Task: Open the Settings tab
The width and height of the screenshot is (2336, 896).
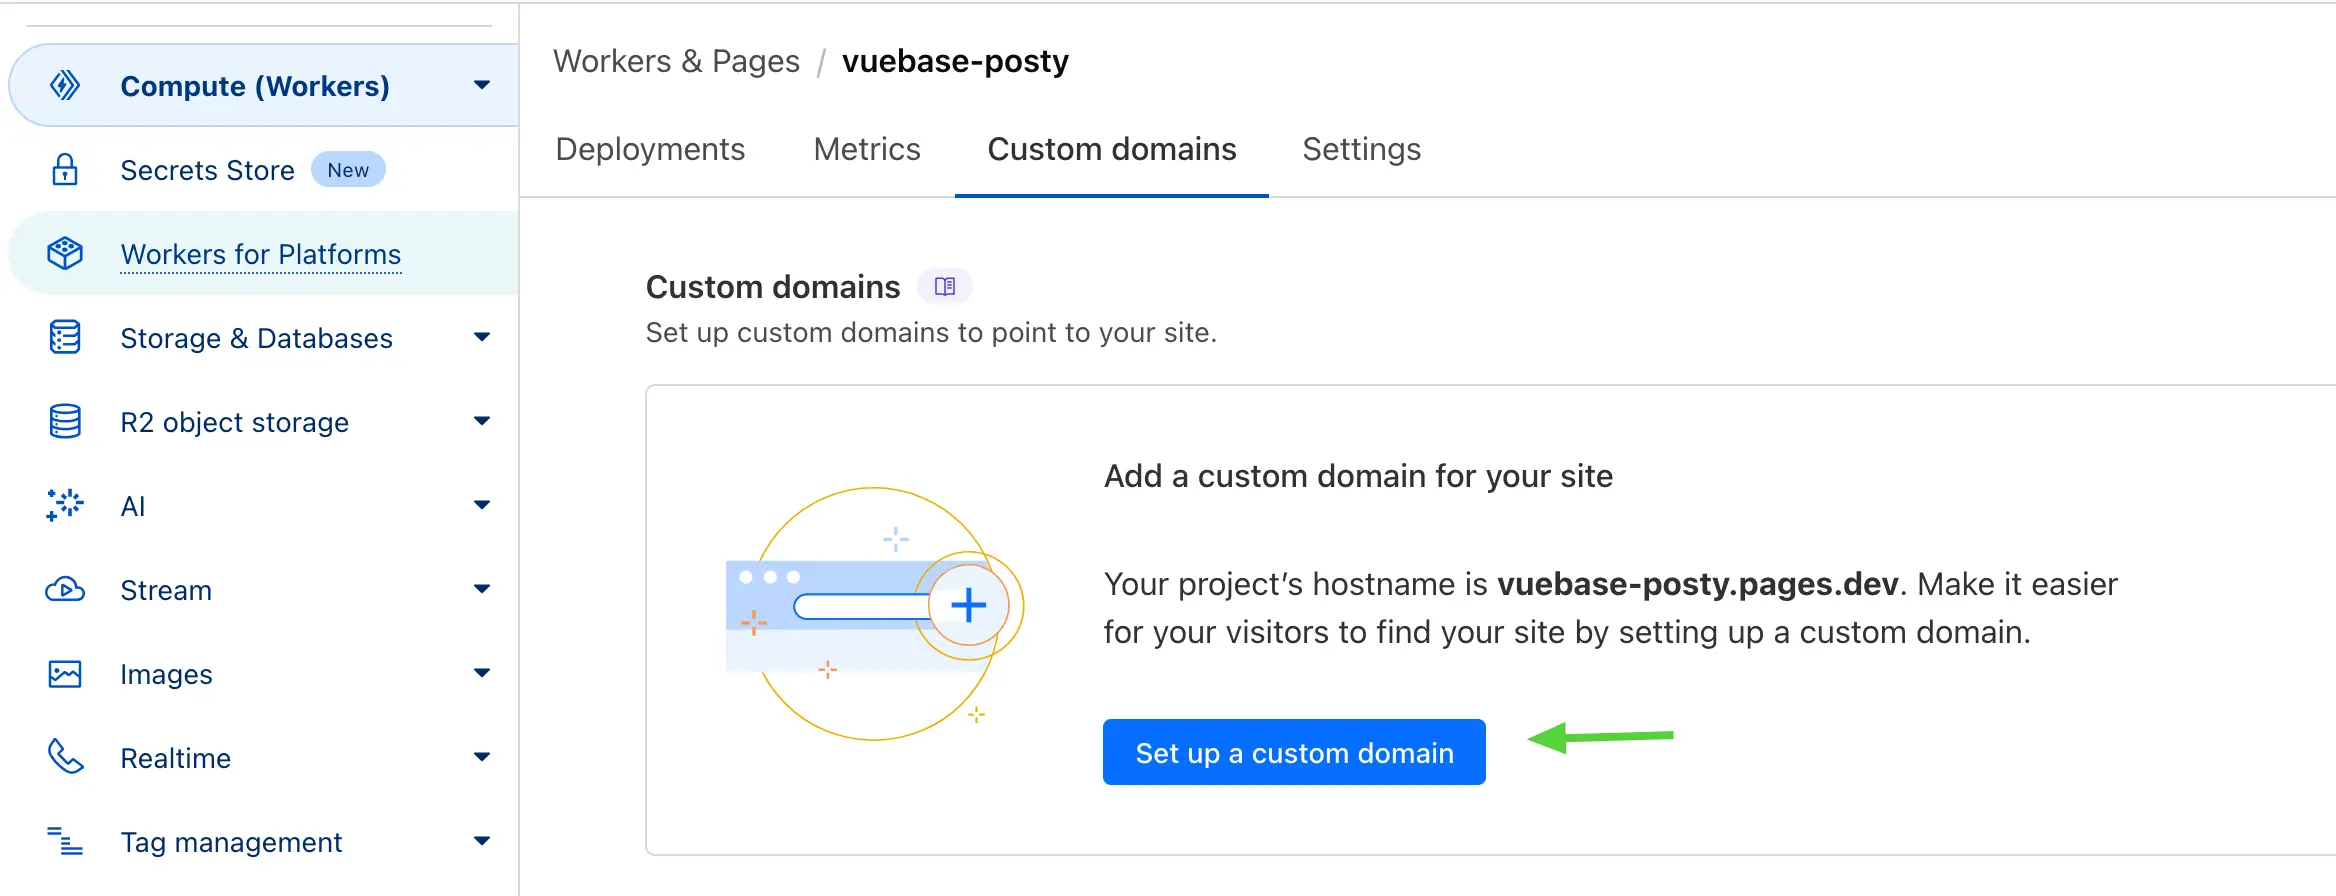Action: pyautogui.click(x=1361, y=149)
